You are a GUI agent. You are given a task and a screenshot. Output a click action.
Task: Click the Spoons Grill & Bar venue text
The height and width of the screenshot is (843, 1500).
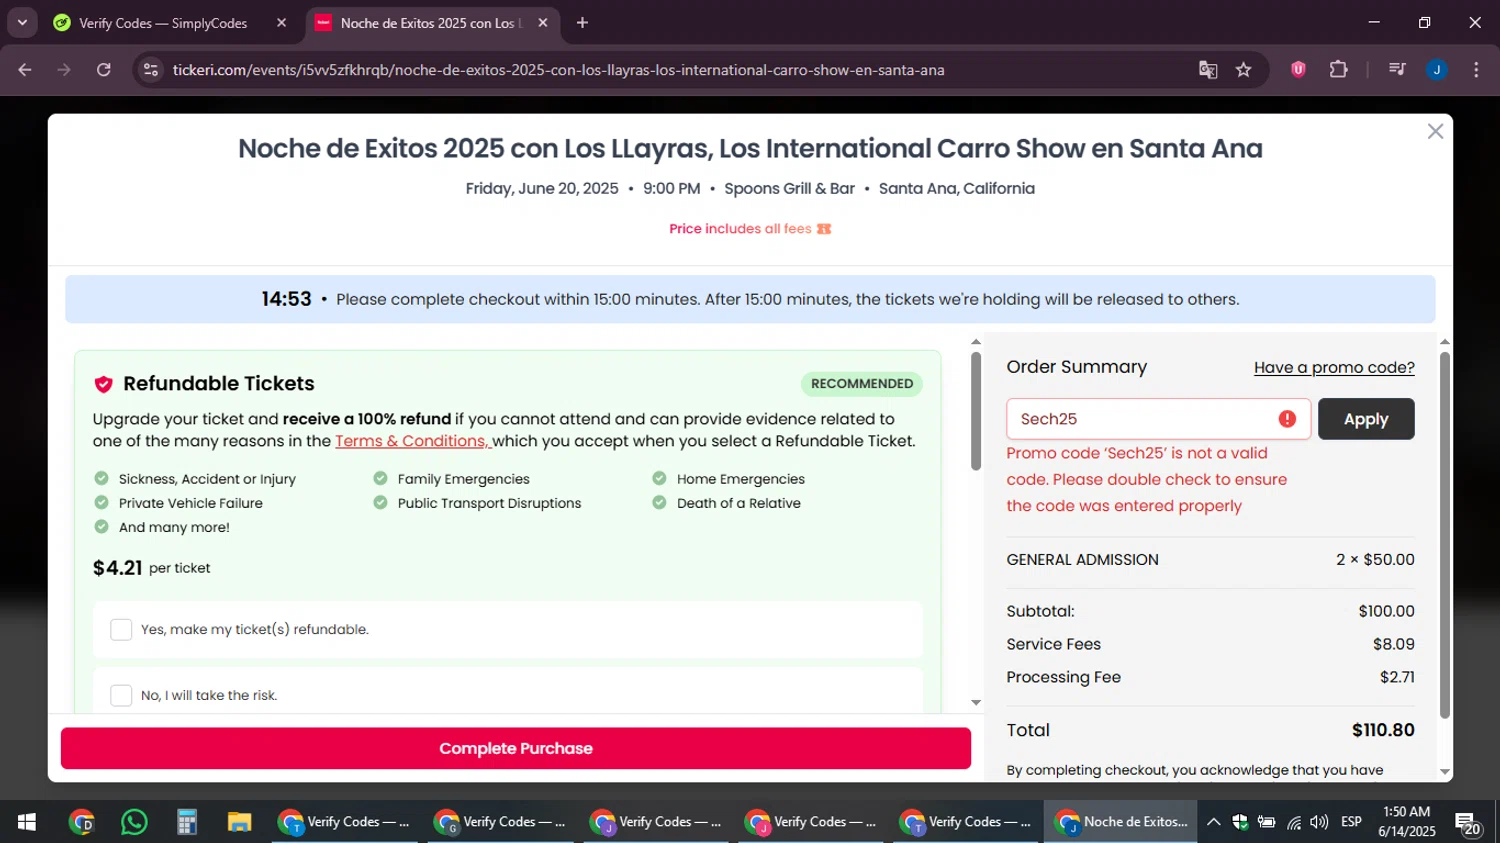(789, 189)
